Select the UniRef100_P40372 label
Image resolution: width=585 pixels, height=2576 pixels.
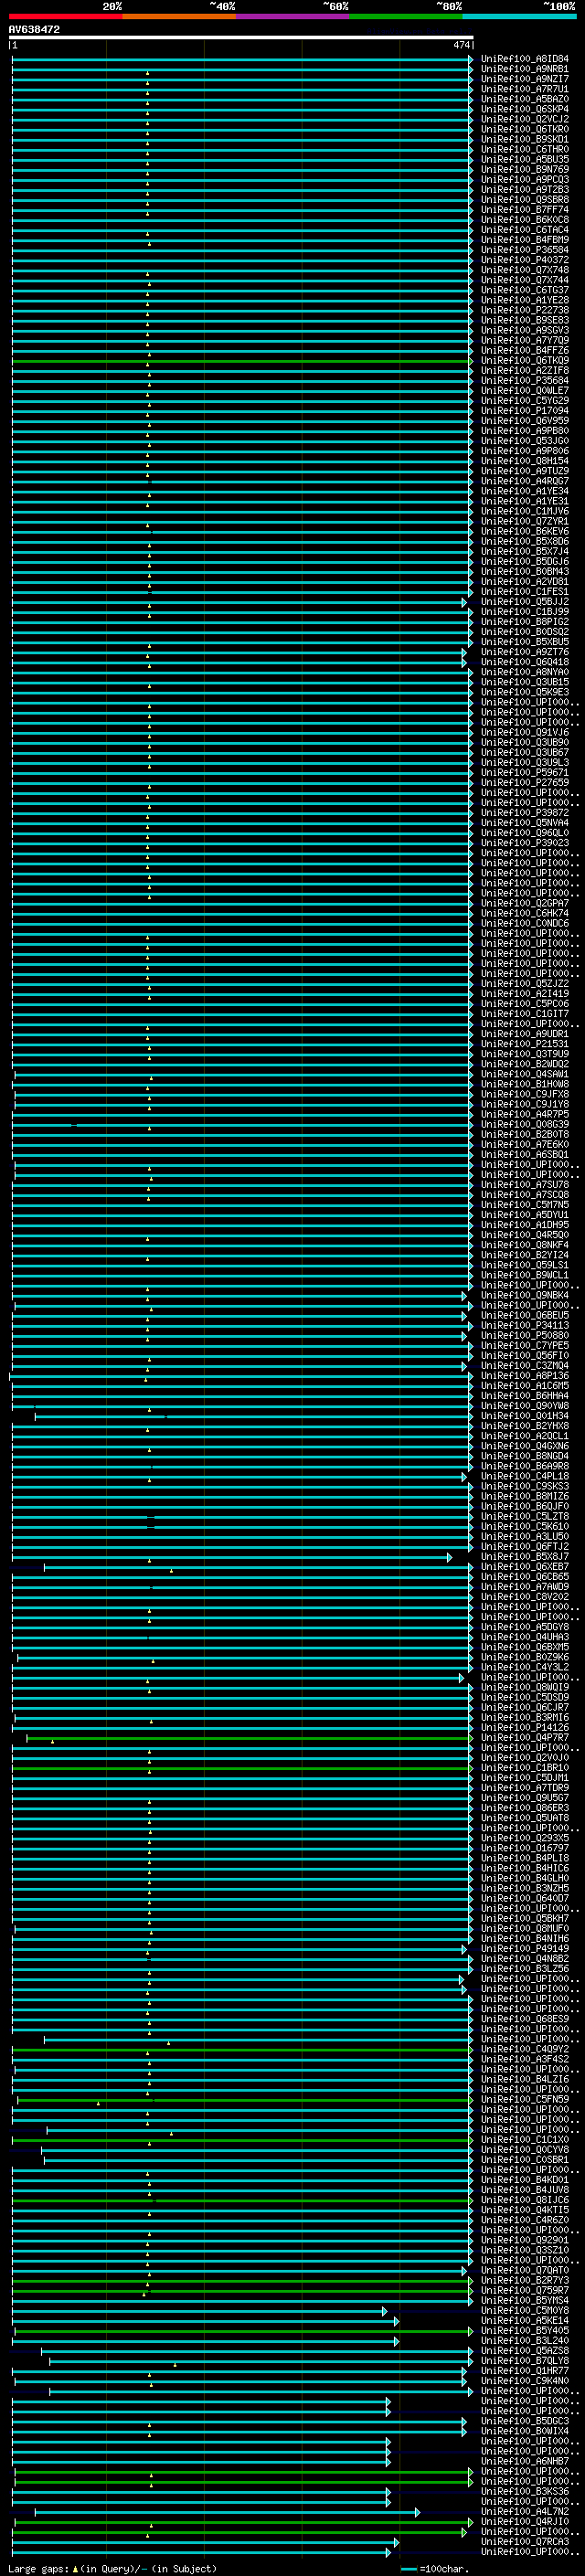525,260
